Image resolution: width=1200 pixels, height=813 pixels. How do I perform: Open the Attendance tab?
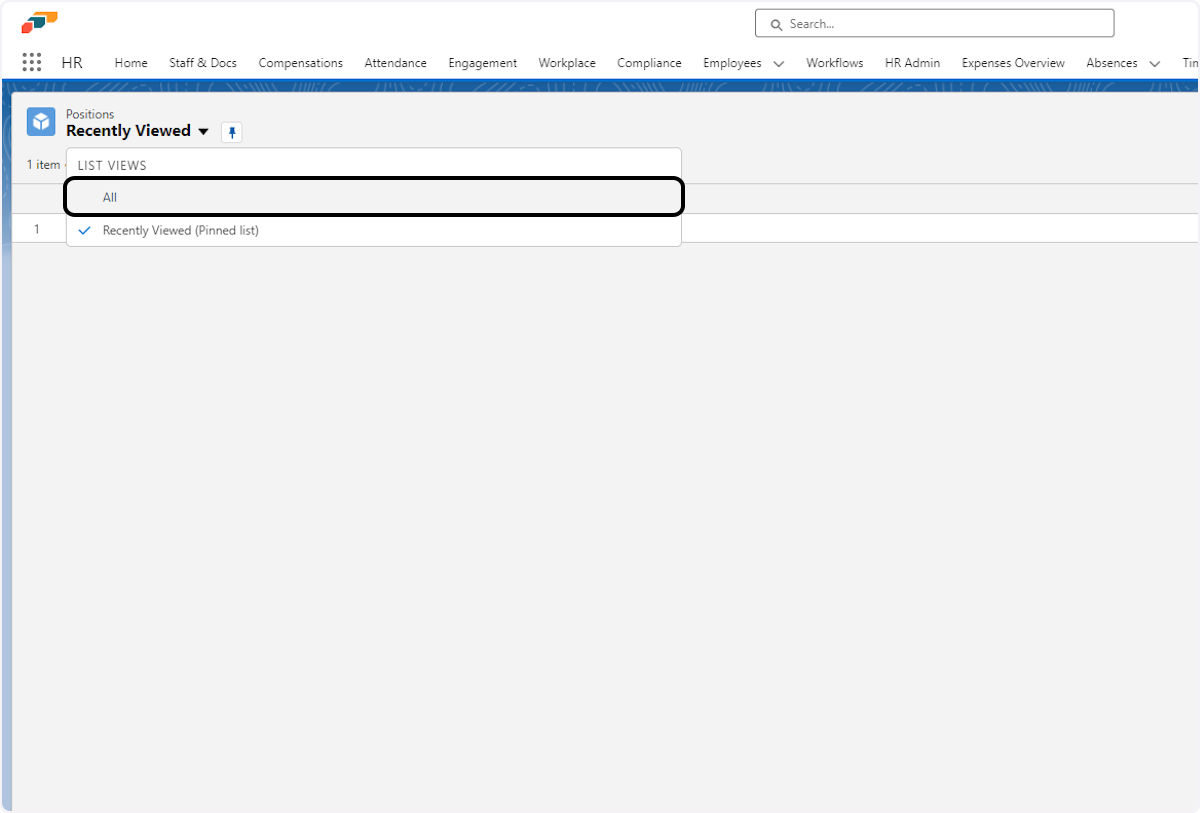(395, 63)
